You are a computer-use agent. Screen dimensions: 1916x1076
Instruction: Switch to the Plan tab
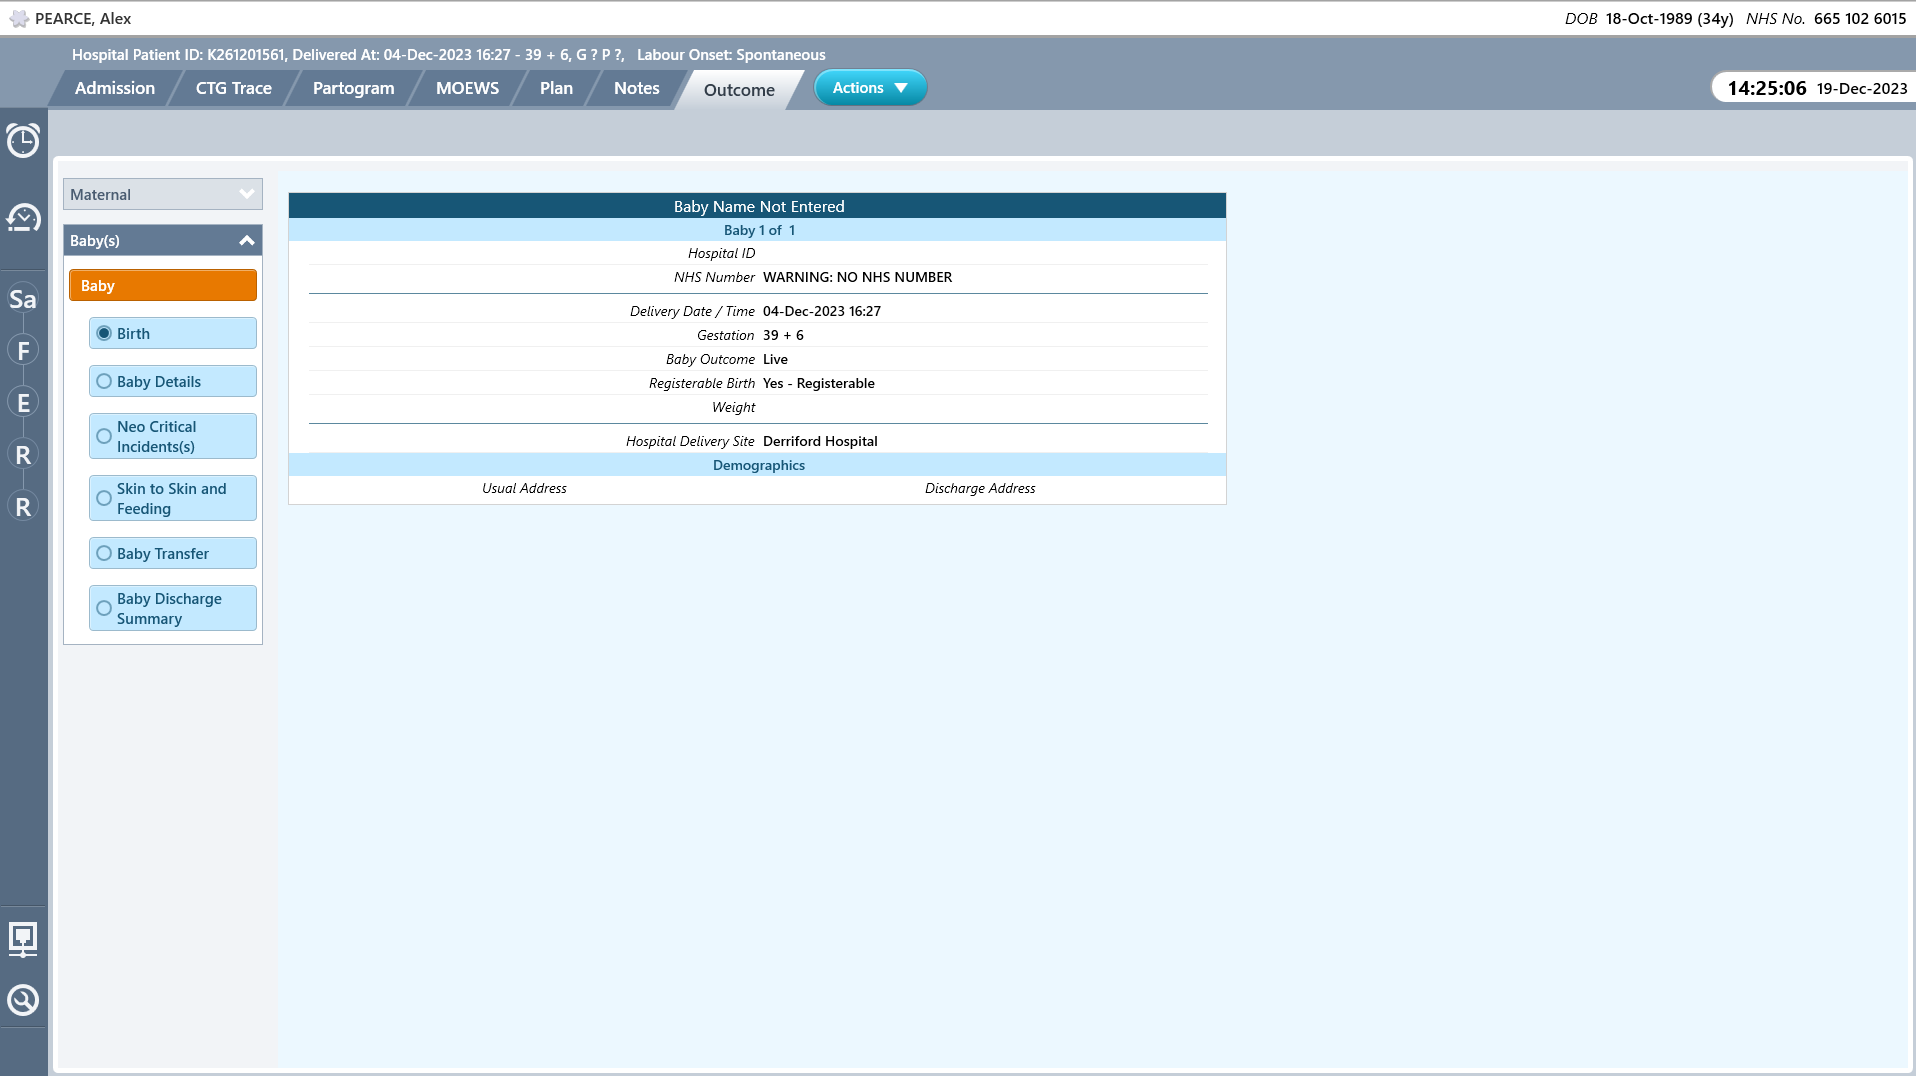[556, 88]
